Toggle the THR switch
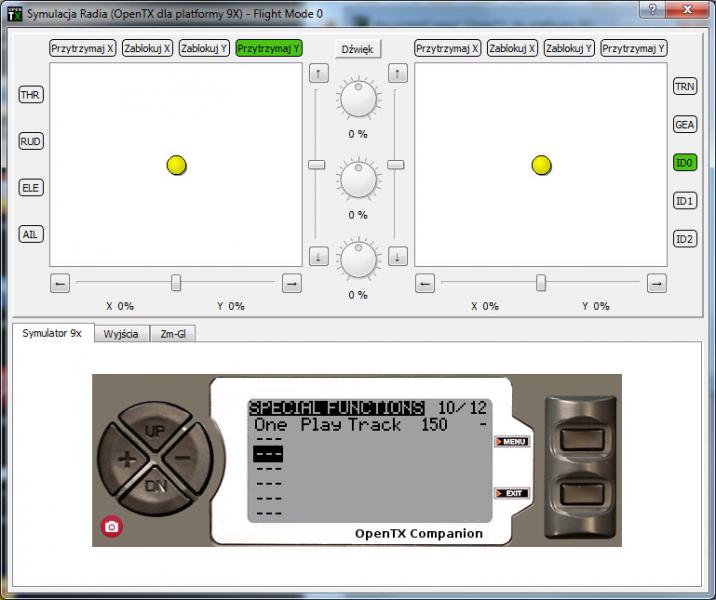 [31, 94]
